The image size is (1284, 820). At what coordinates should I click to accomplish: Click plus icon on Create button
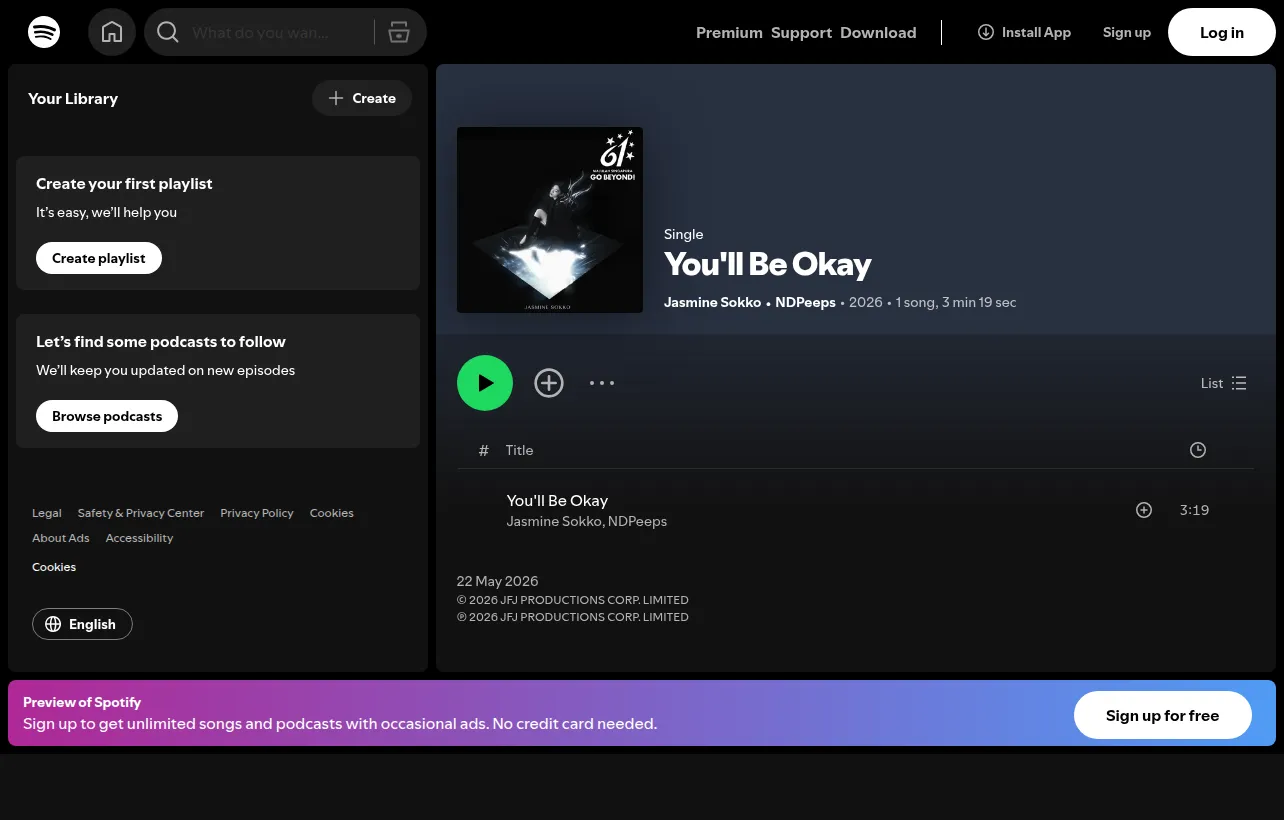[336, 98]
